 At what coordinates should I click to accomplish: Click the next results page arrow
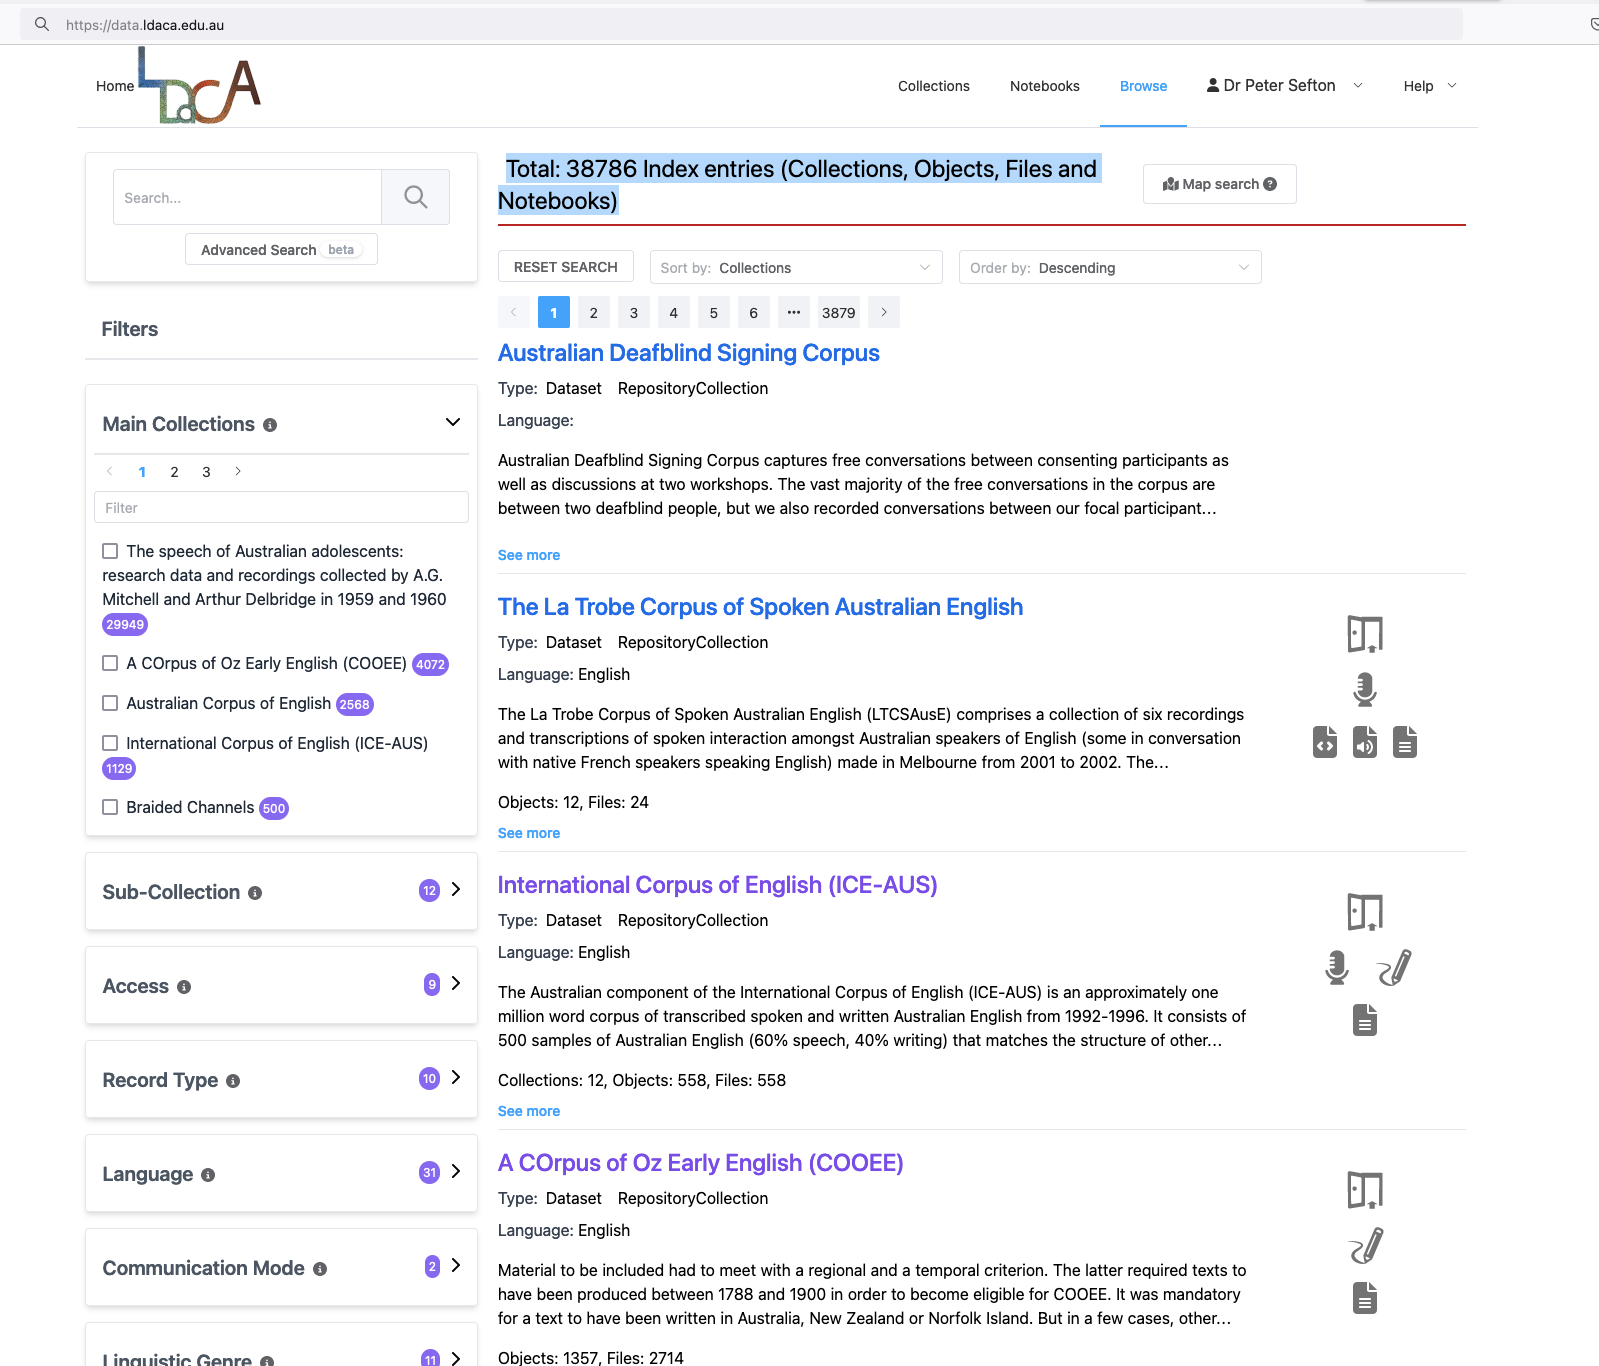[x=884, y=313]
